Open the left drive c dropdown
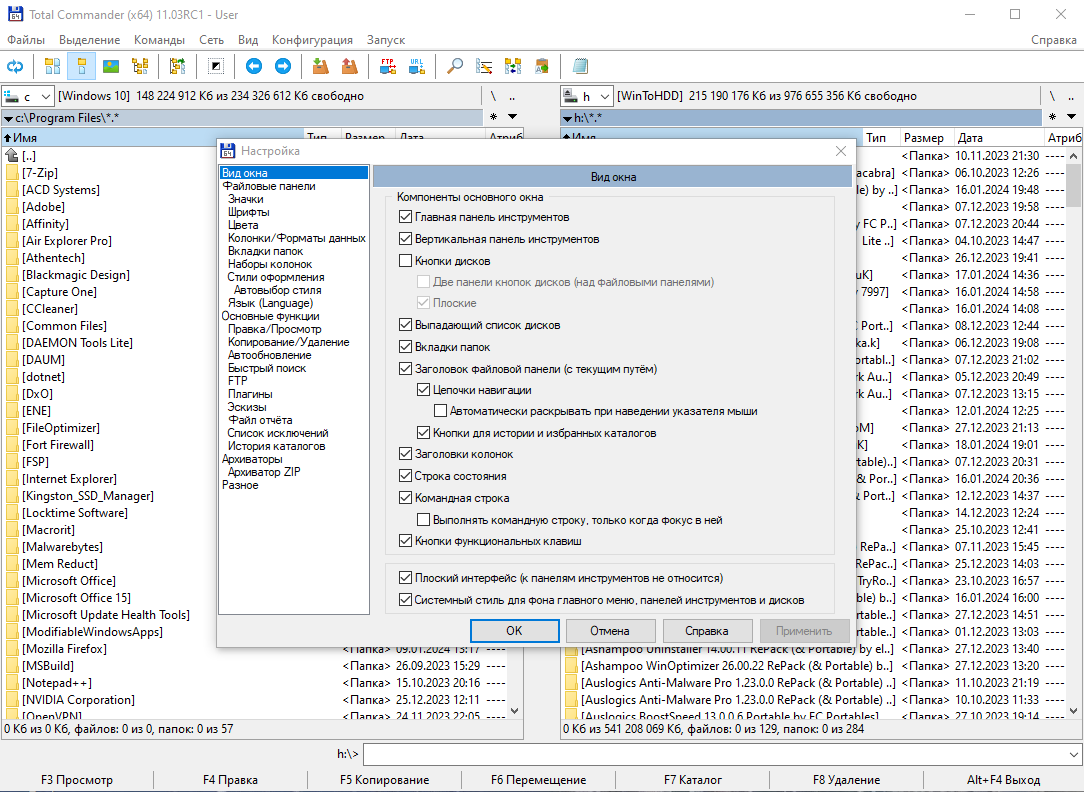1084x792 pixels. point(28,97)
